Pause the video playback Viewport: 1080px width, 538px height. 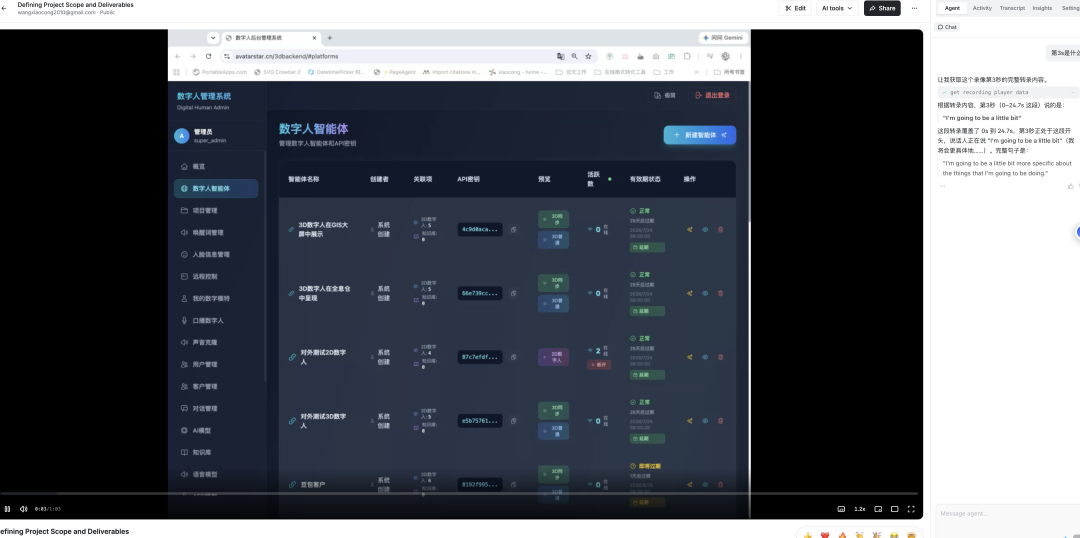click(8, 509)
